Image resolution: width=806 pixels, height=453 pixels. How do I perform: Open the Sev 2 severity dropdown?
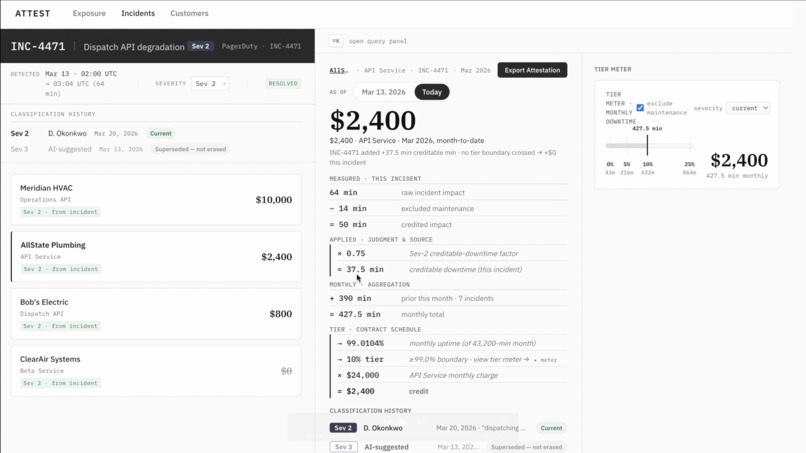(210, 83)
